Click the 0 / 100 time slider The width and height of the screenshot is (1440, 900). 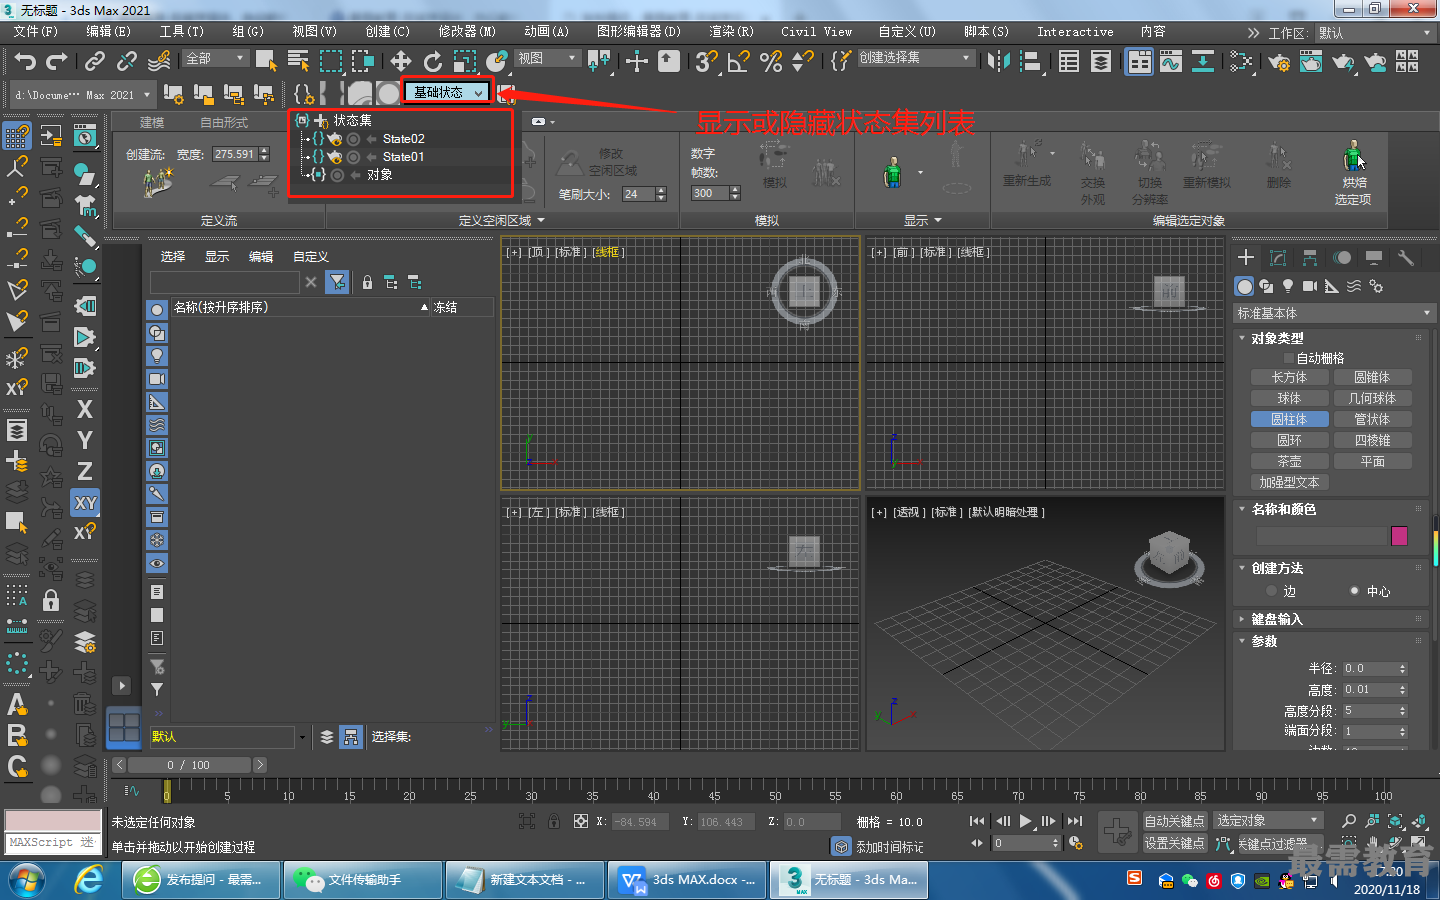[188, 765]
